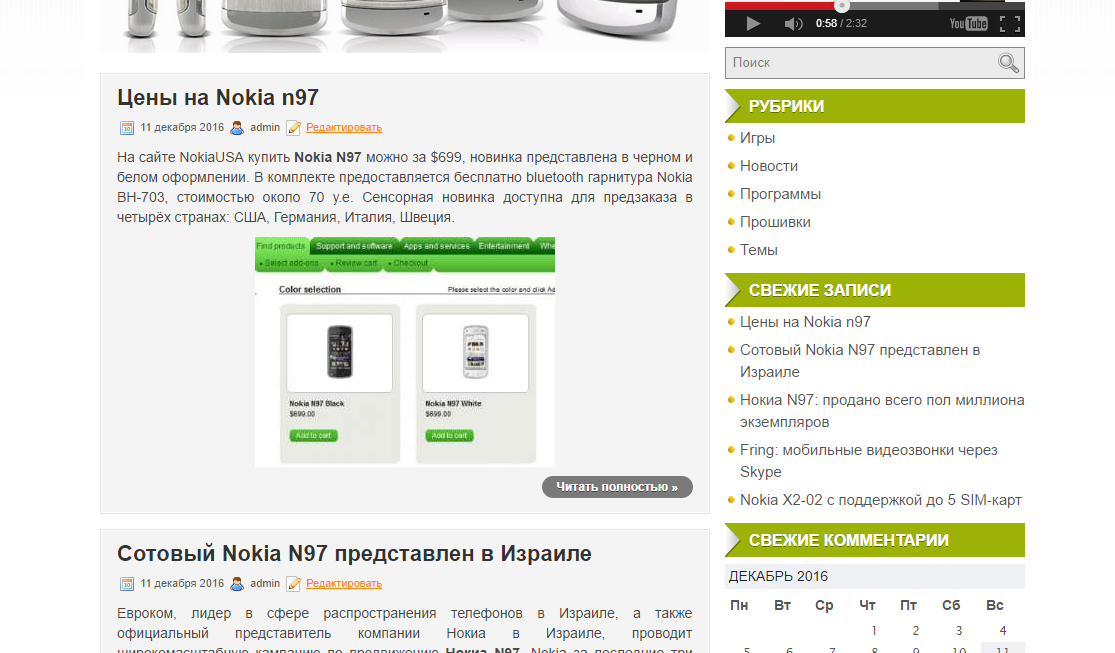Open recent post Nokia X2-02 с поддержкой
The image size is (1115, 653).
[x=880, y=500]
